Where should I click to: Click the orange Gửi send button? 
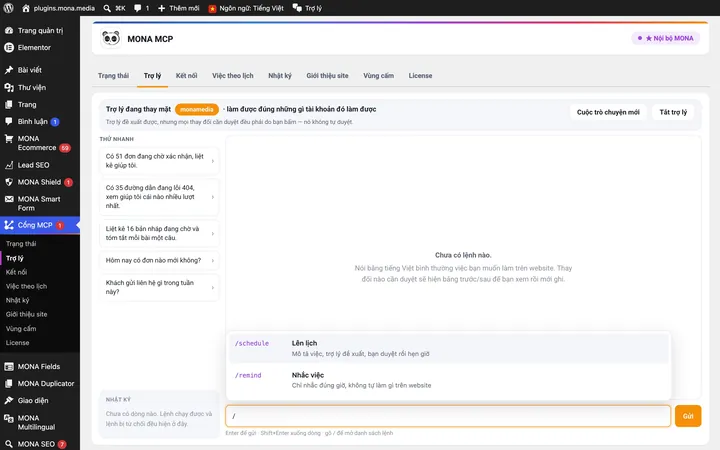[688, 416]
